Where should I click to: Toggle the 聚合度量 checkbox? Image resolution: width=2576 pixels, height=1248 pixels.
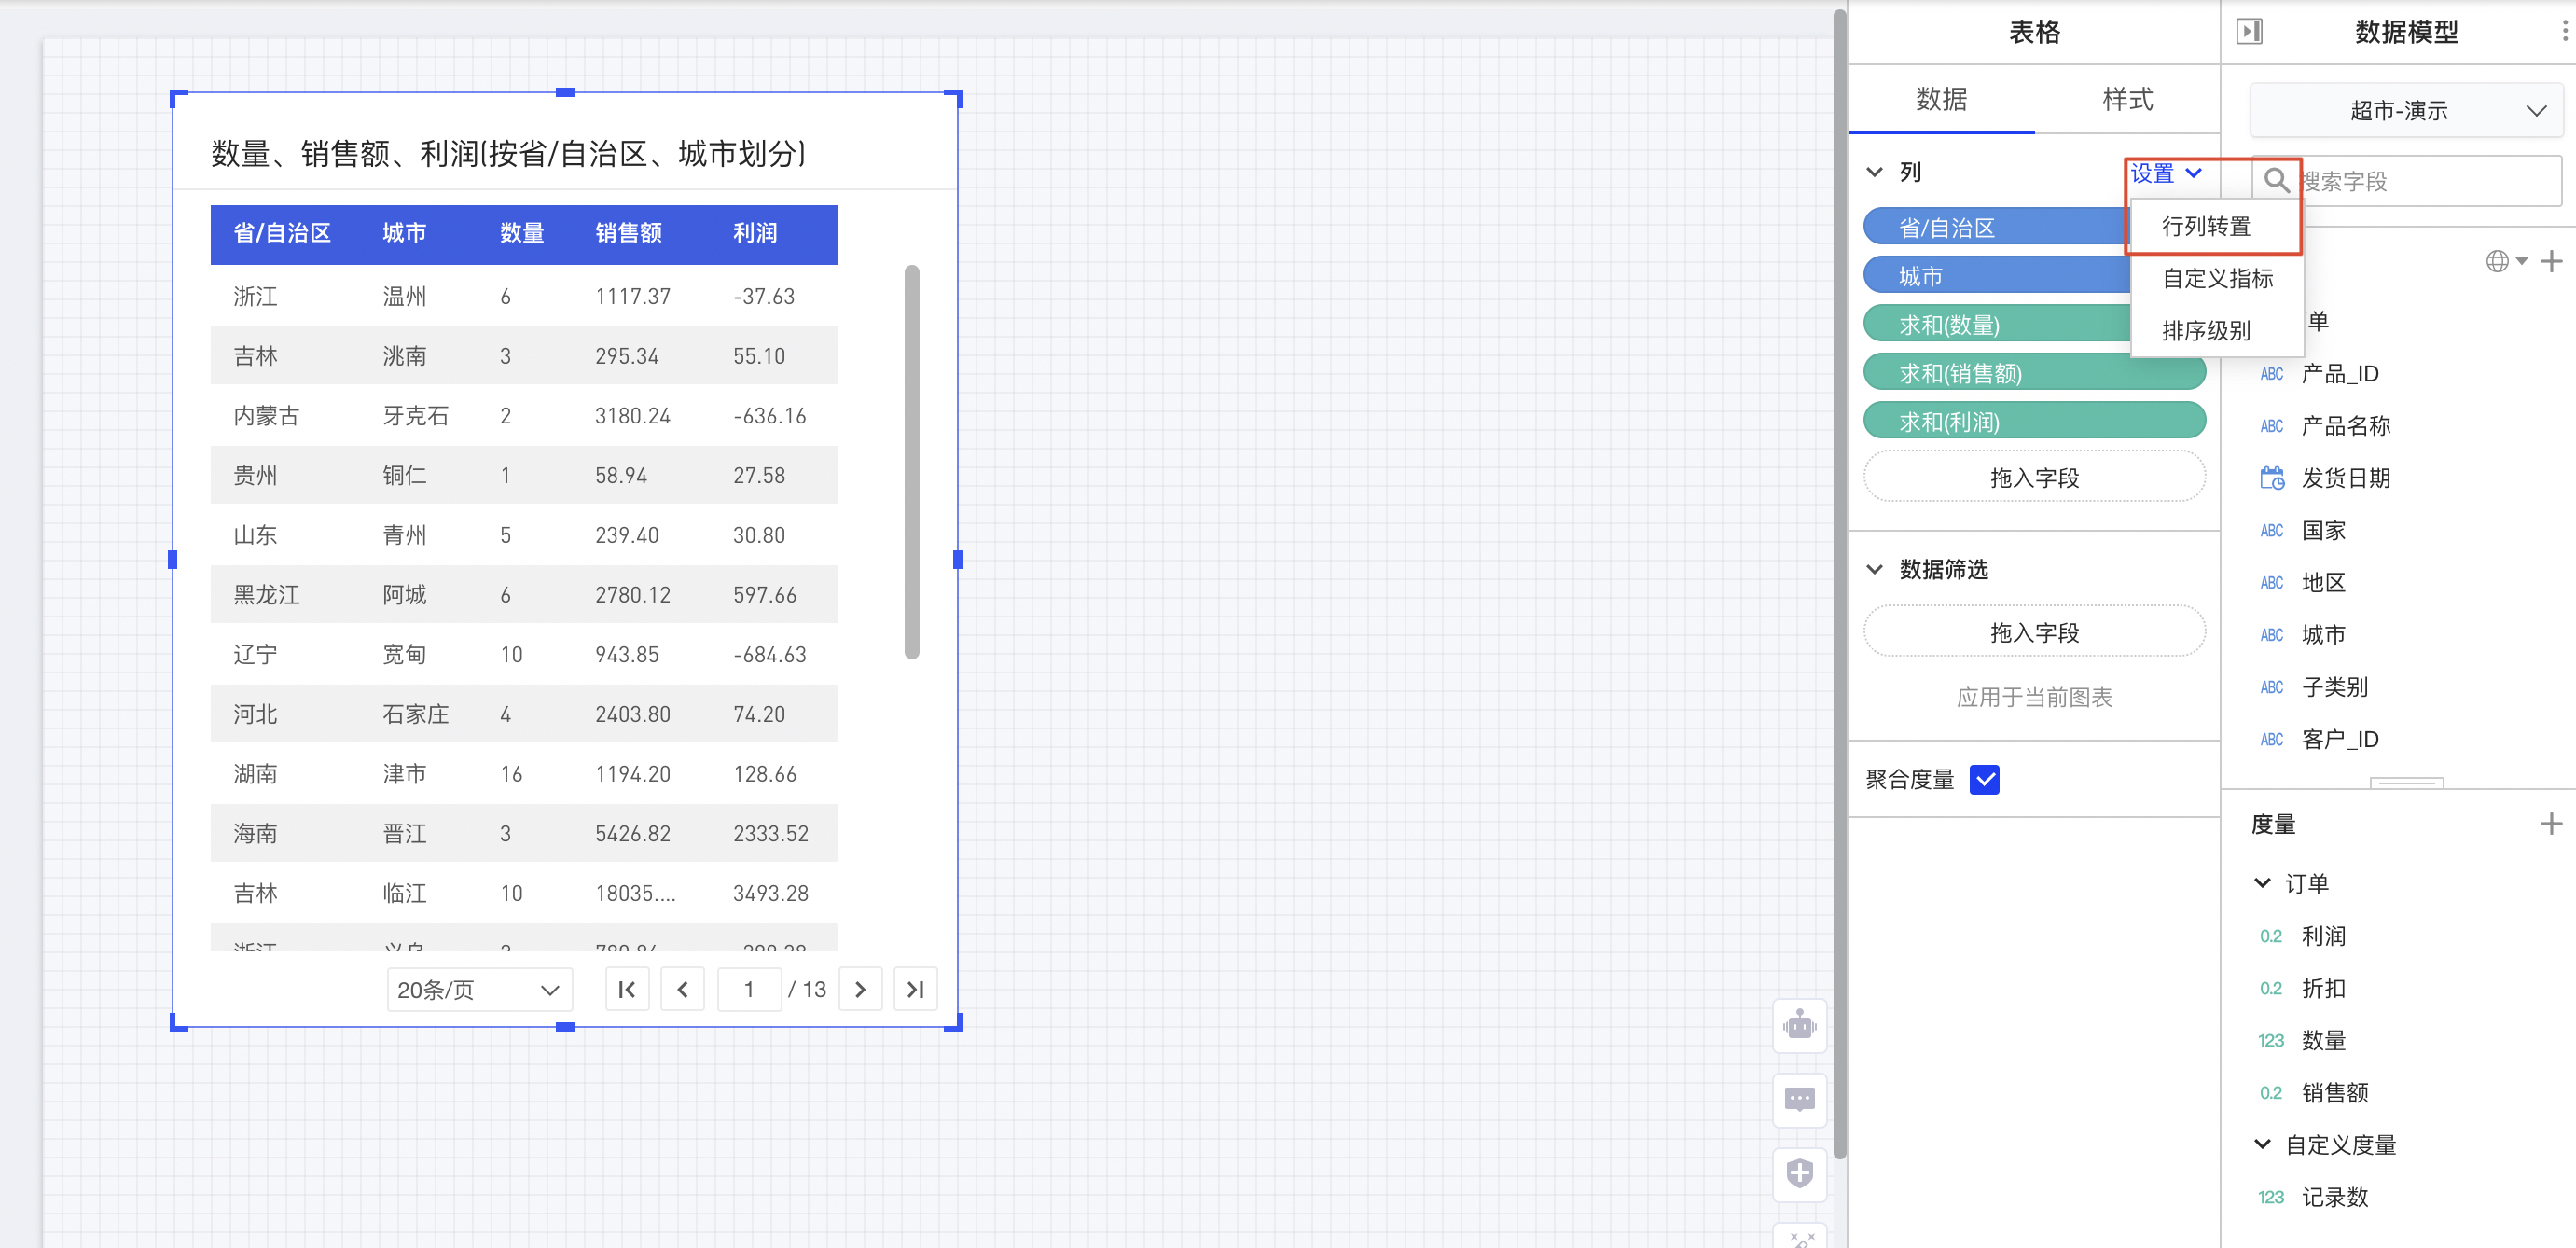pos(1984,779)
